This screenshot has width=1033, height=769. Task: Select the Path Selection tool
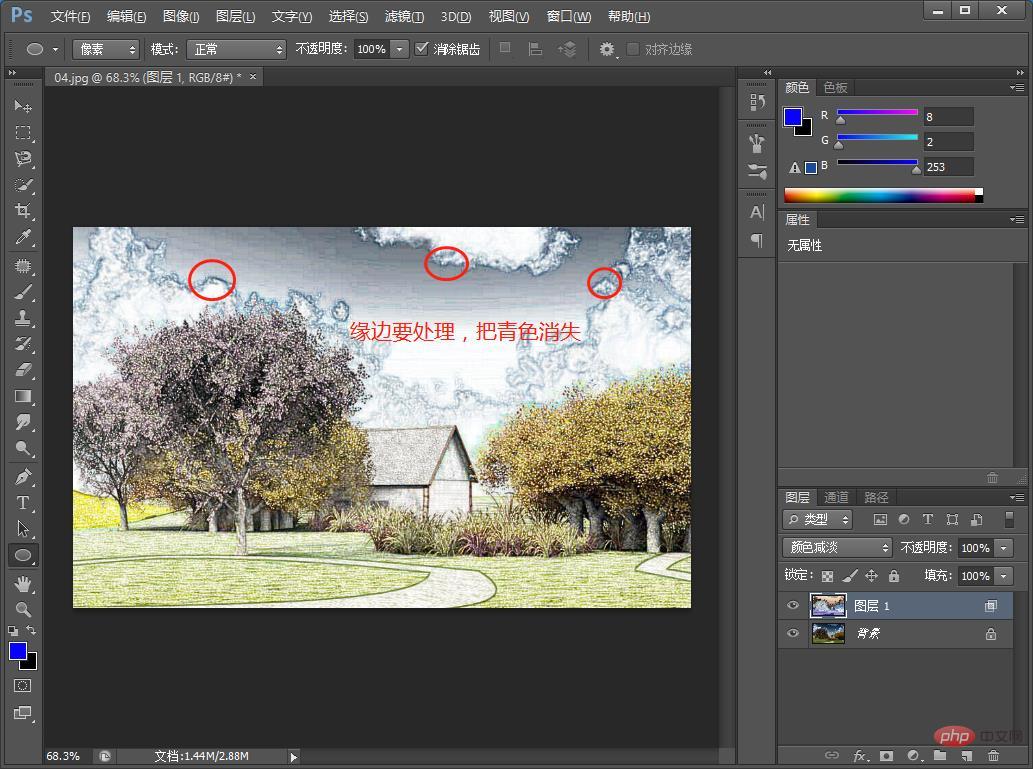click(x=23, y=528)
